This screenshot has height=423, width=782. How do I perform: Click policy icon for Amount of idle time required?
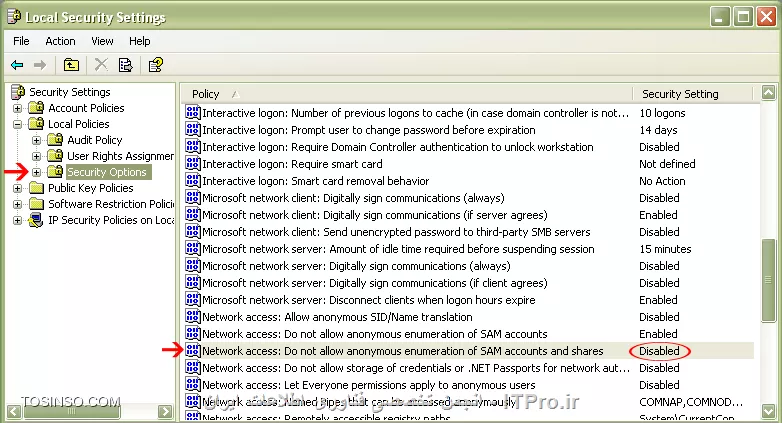click(x=193, y=248)
